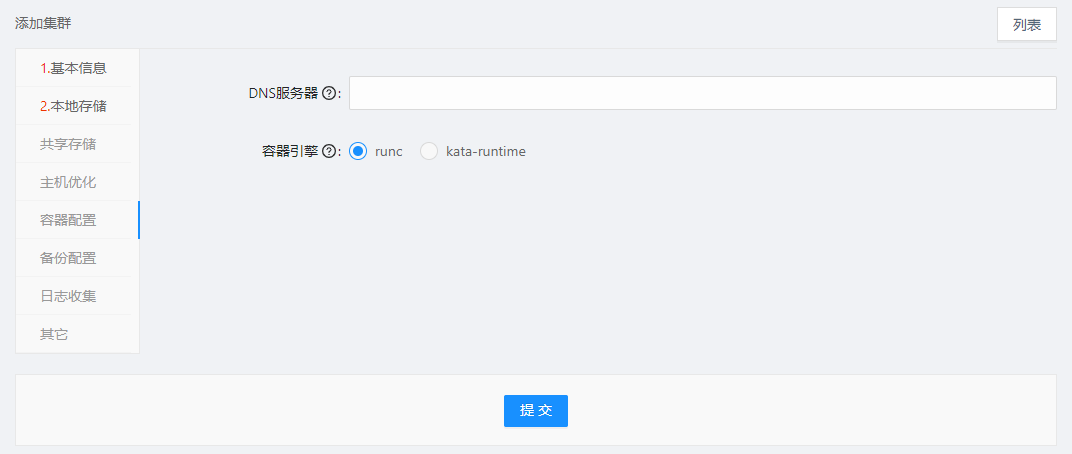
Task: Click the help icon beside DNS服务器
Action: tap(328, 94)
